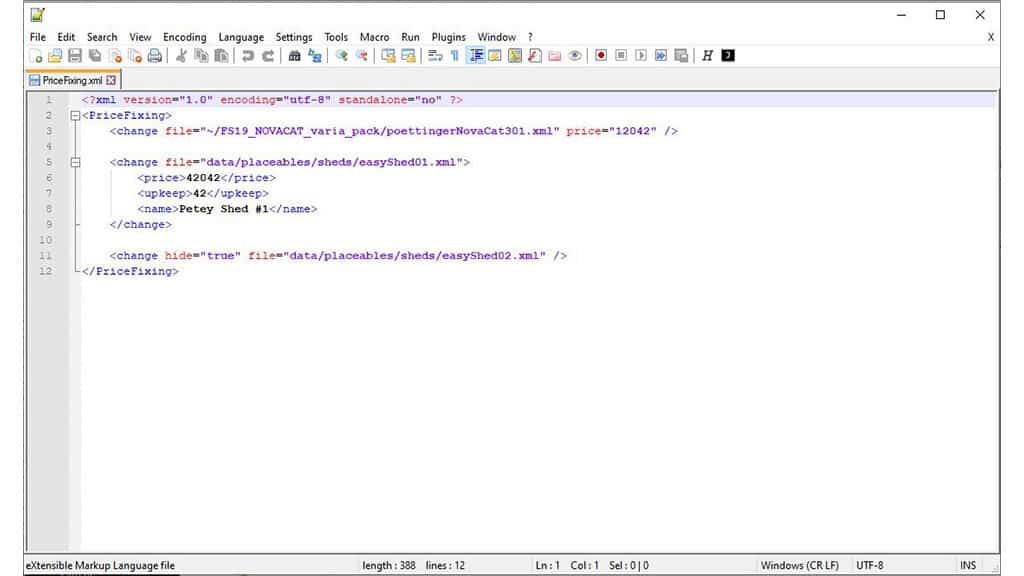This screenshot has width=1024, height=576.
Task: Open the Replace dialog from toolbar
Action: click(x=315, y=56)
